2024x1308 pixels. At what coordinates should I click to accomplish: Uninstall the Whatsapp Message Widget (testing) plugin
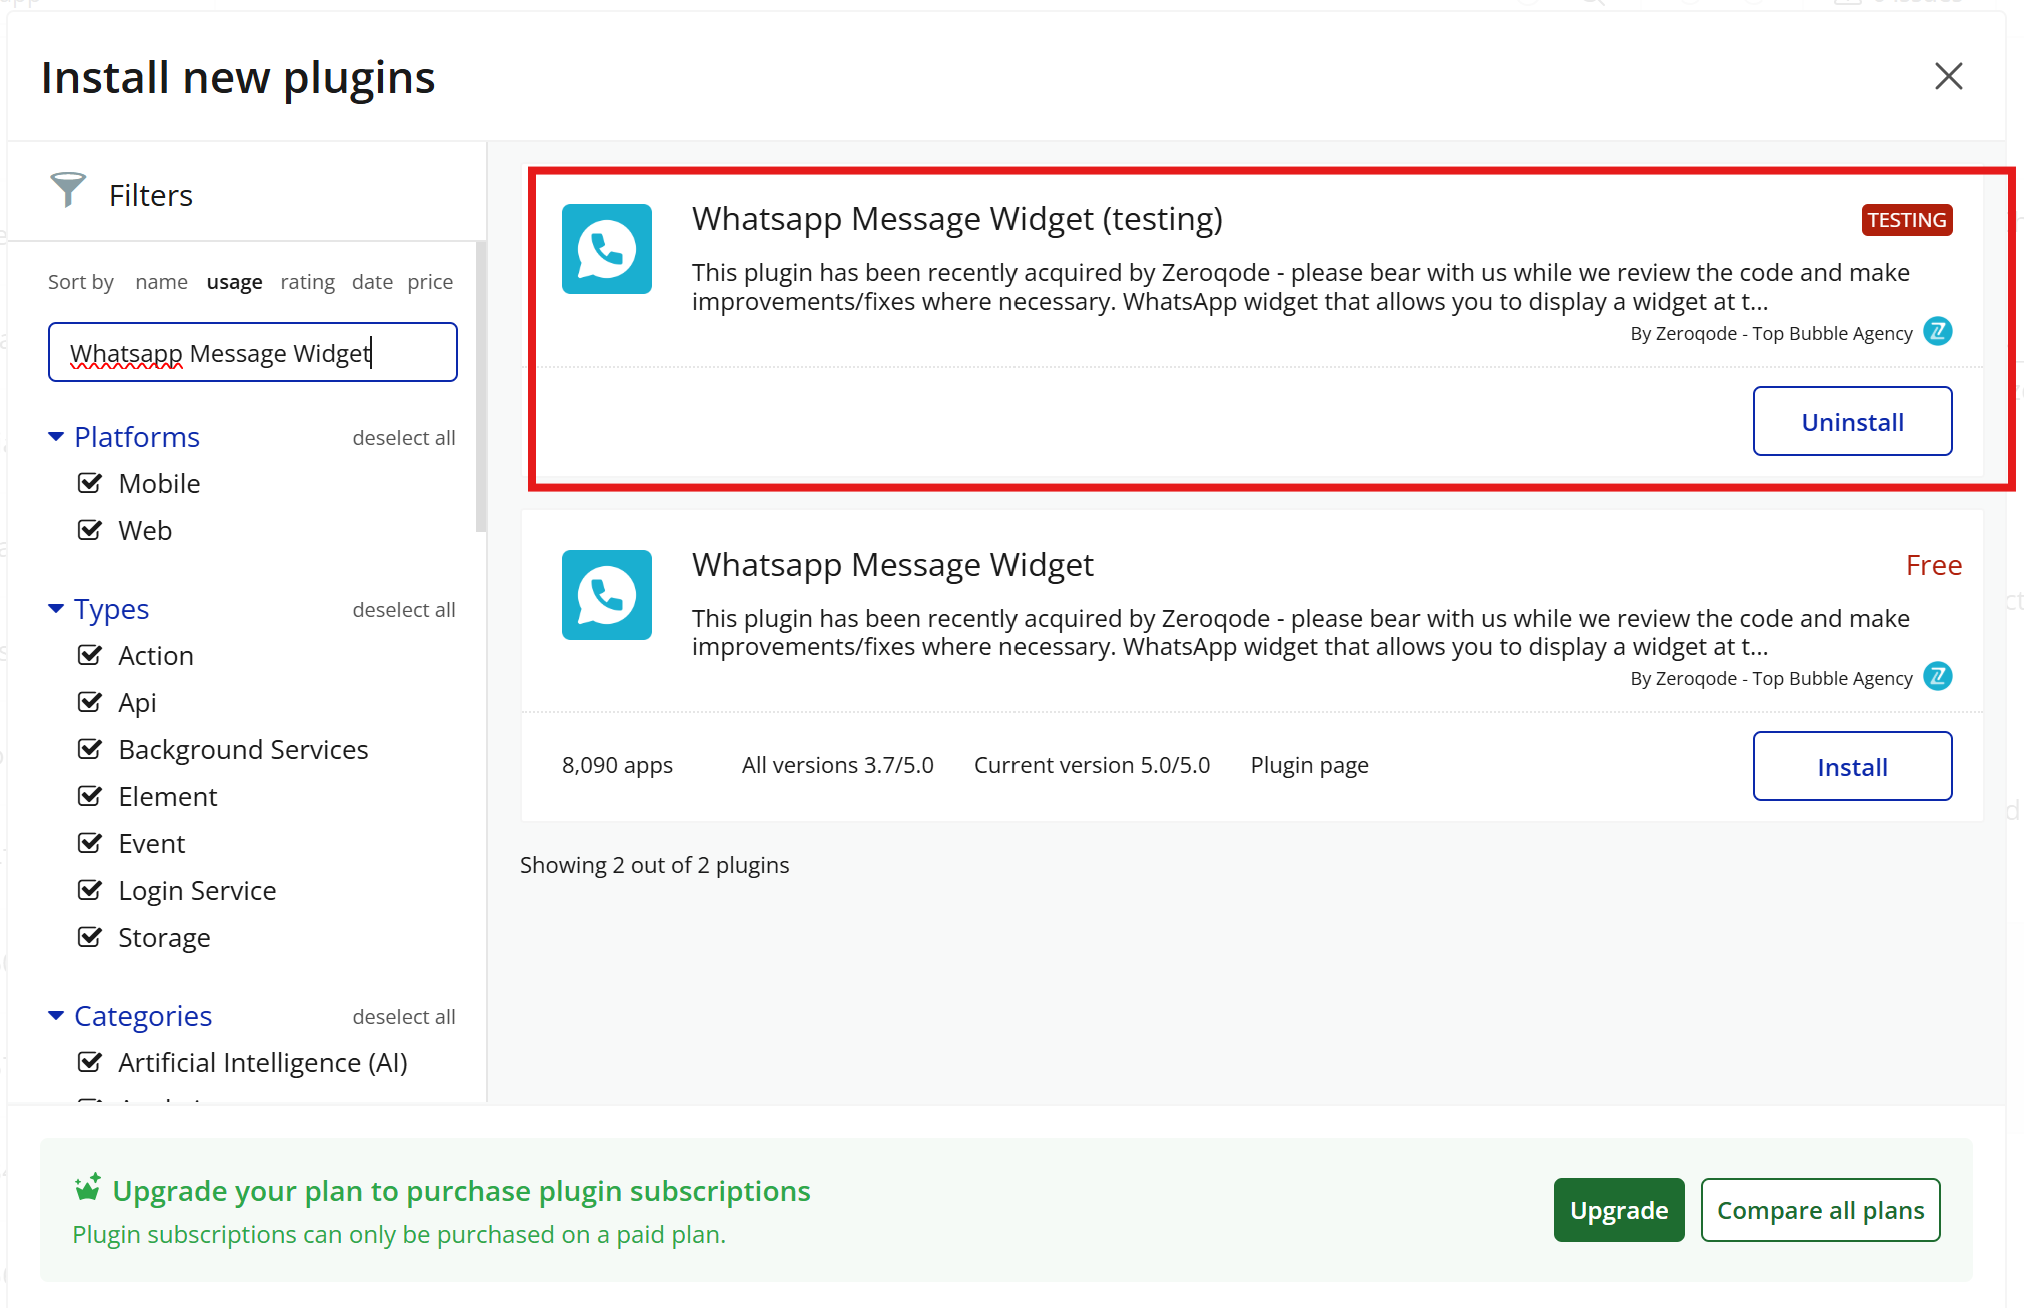[1851, 422]
